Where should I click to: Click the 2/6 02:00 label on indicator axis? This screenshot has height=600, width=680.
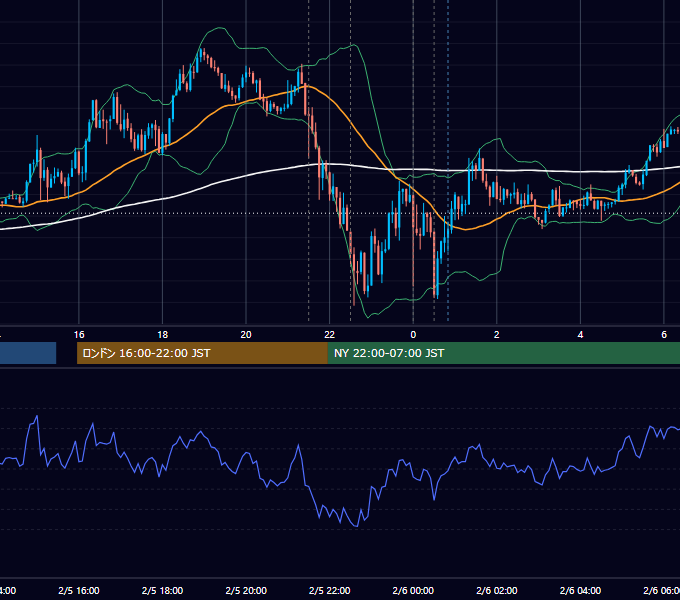tap(497, 591)
